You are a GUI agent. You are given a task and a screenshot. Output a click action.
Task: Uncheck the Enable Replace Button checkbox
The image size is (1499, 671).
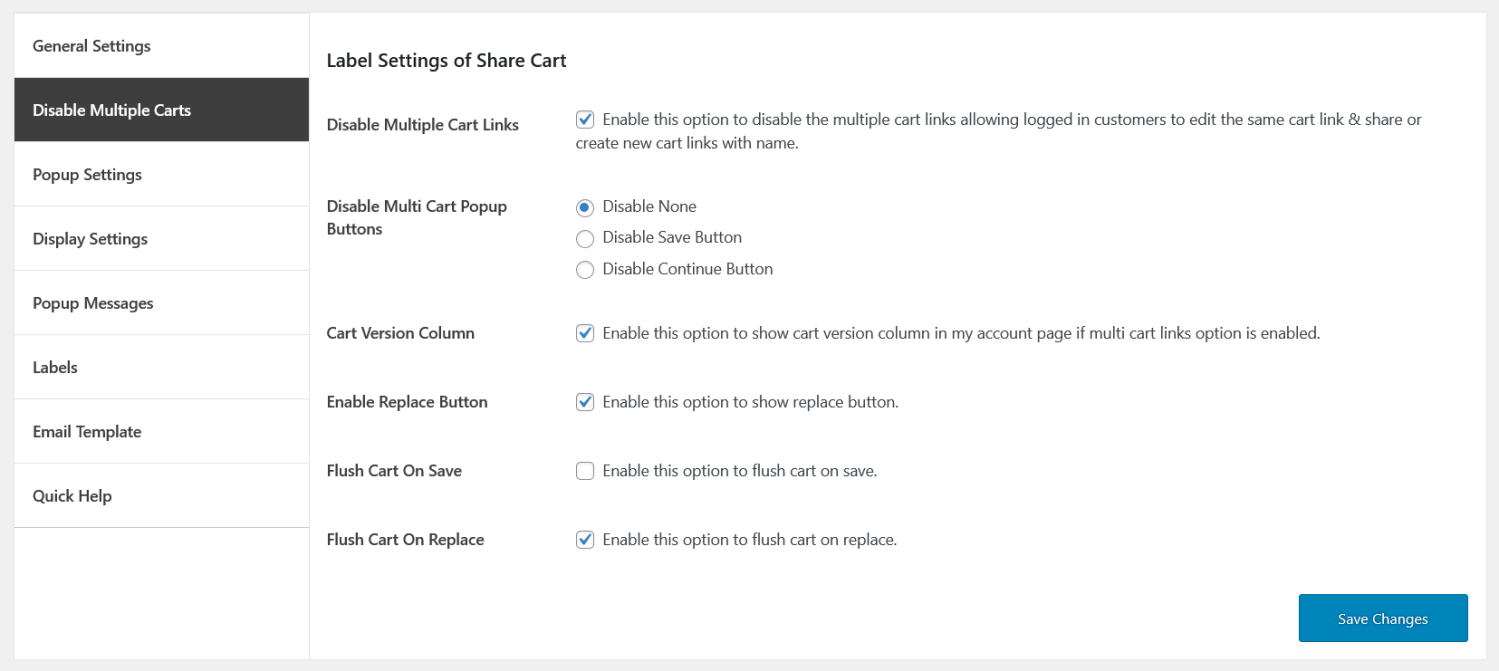(585, 402)
